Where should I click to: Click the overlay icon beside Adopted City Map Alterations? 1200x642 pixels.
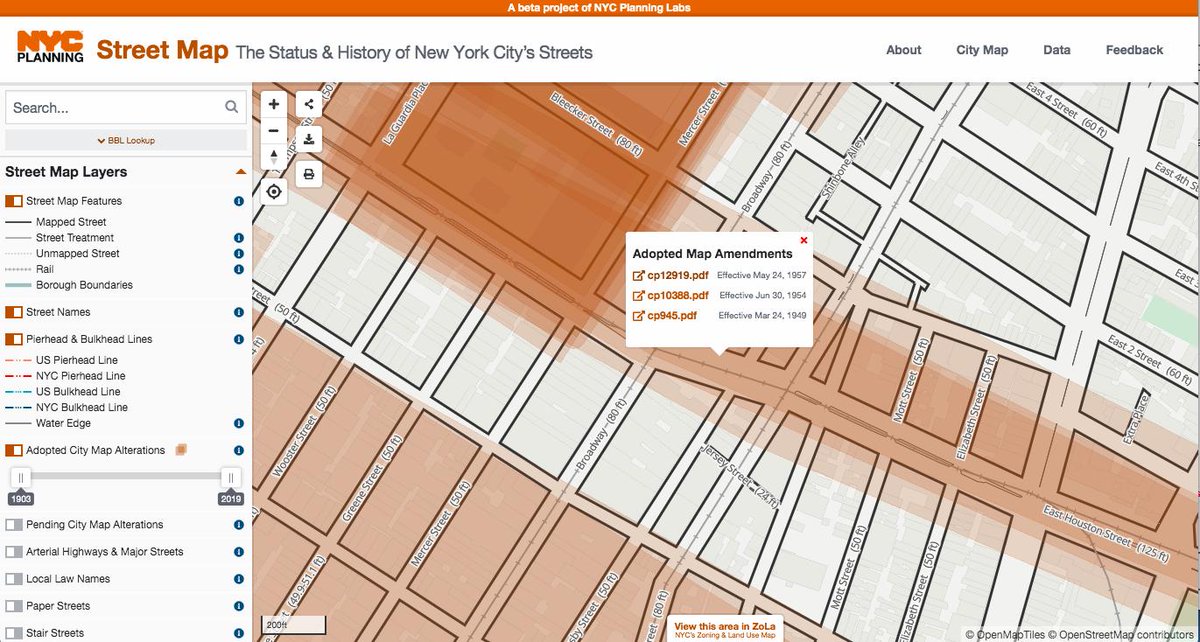click(180, 450)
